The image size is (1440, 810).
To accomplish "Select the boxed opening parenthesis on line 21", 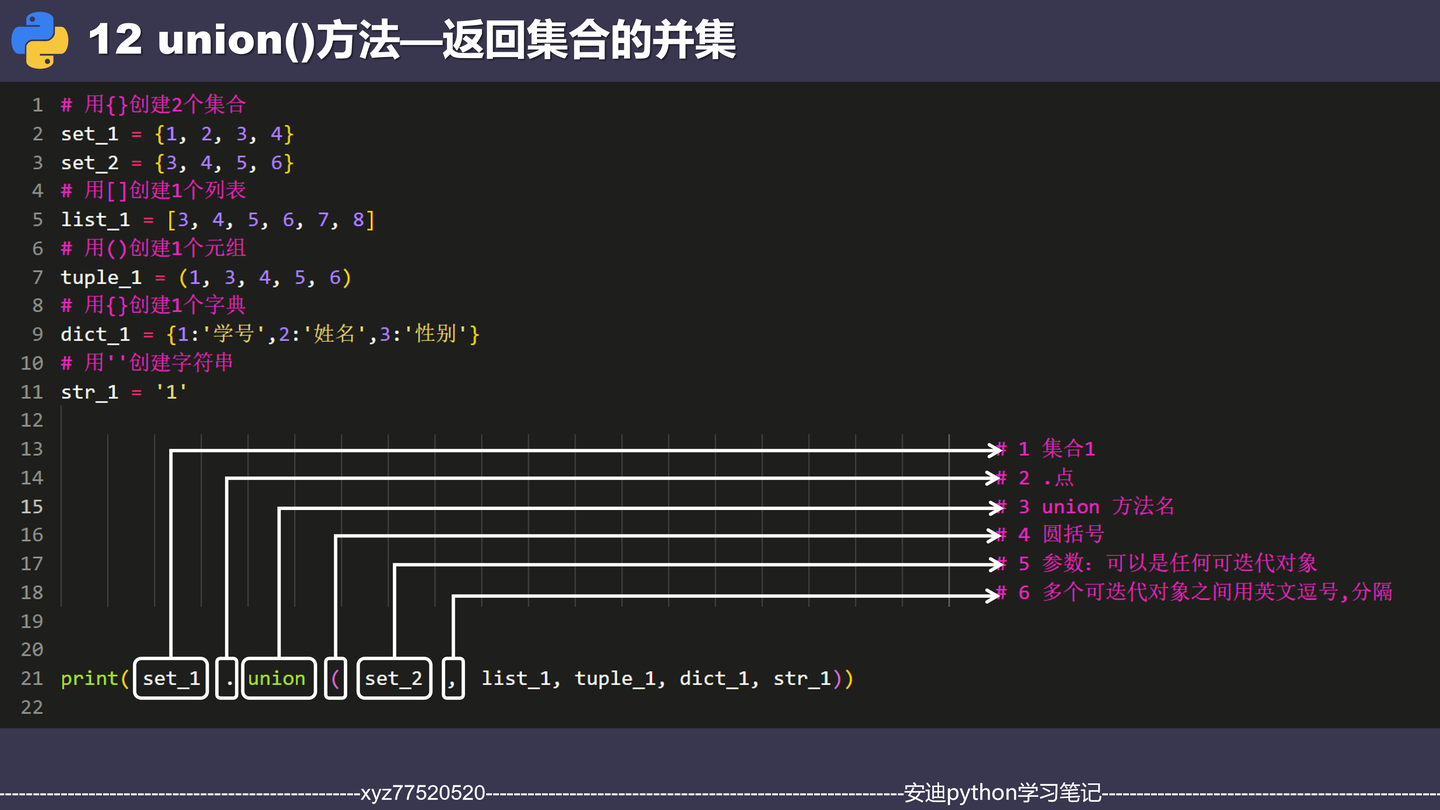I will click(335, 678).
